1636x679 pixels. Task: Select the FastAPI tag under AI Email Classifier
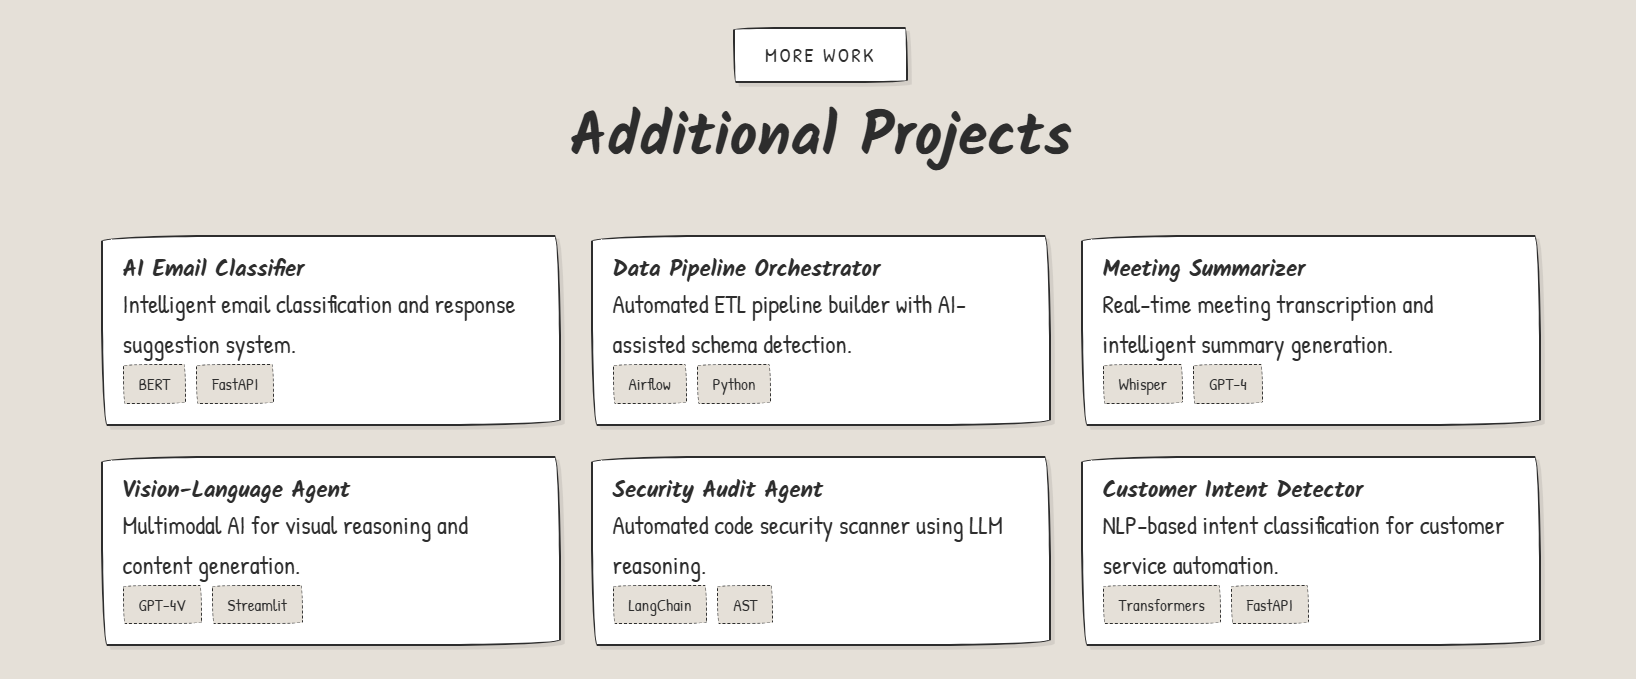tap(235, 385)
